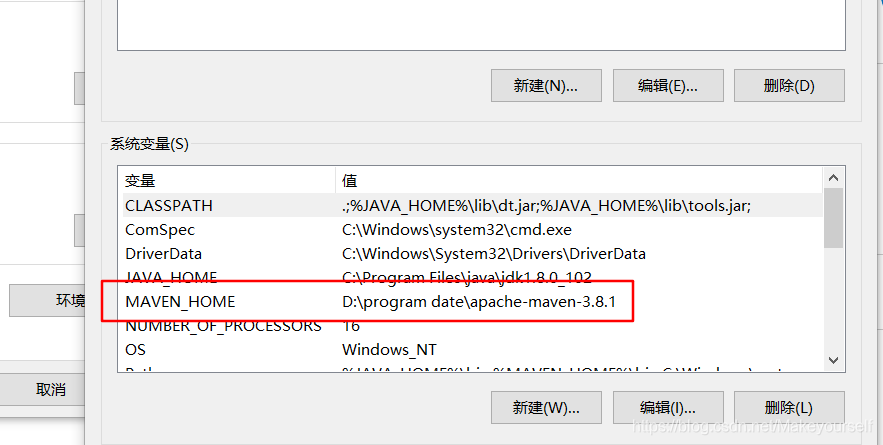Viewport: 883px width, 445px height.
Task: Select the OS variable row
Action: [x=472, y=350]
